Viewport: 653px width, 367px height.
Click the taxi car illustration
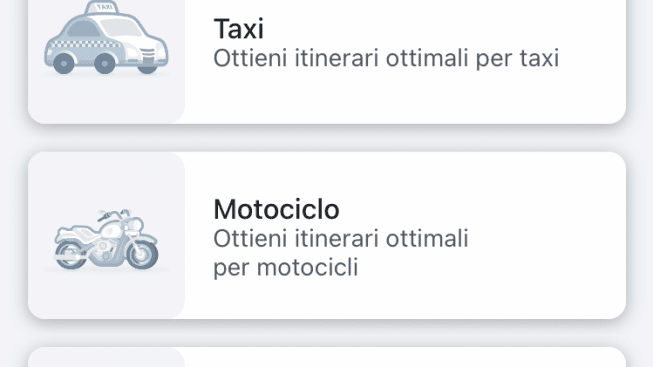tap(106, 37)
